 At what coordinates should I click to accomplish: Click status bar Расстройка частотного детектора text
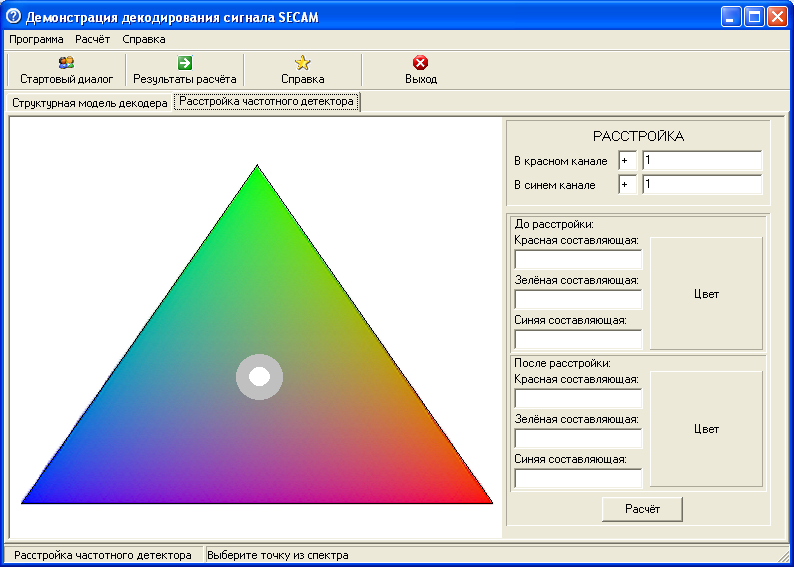[103, 555]
